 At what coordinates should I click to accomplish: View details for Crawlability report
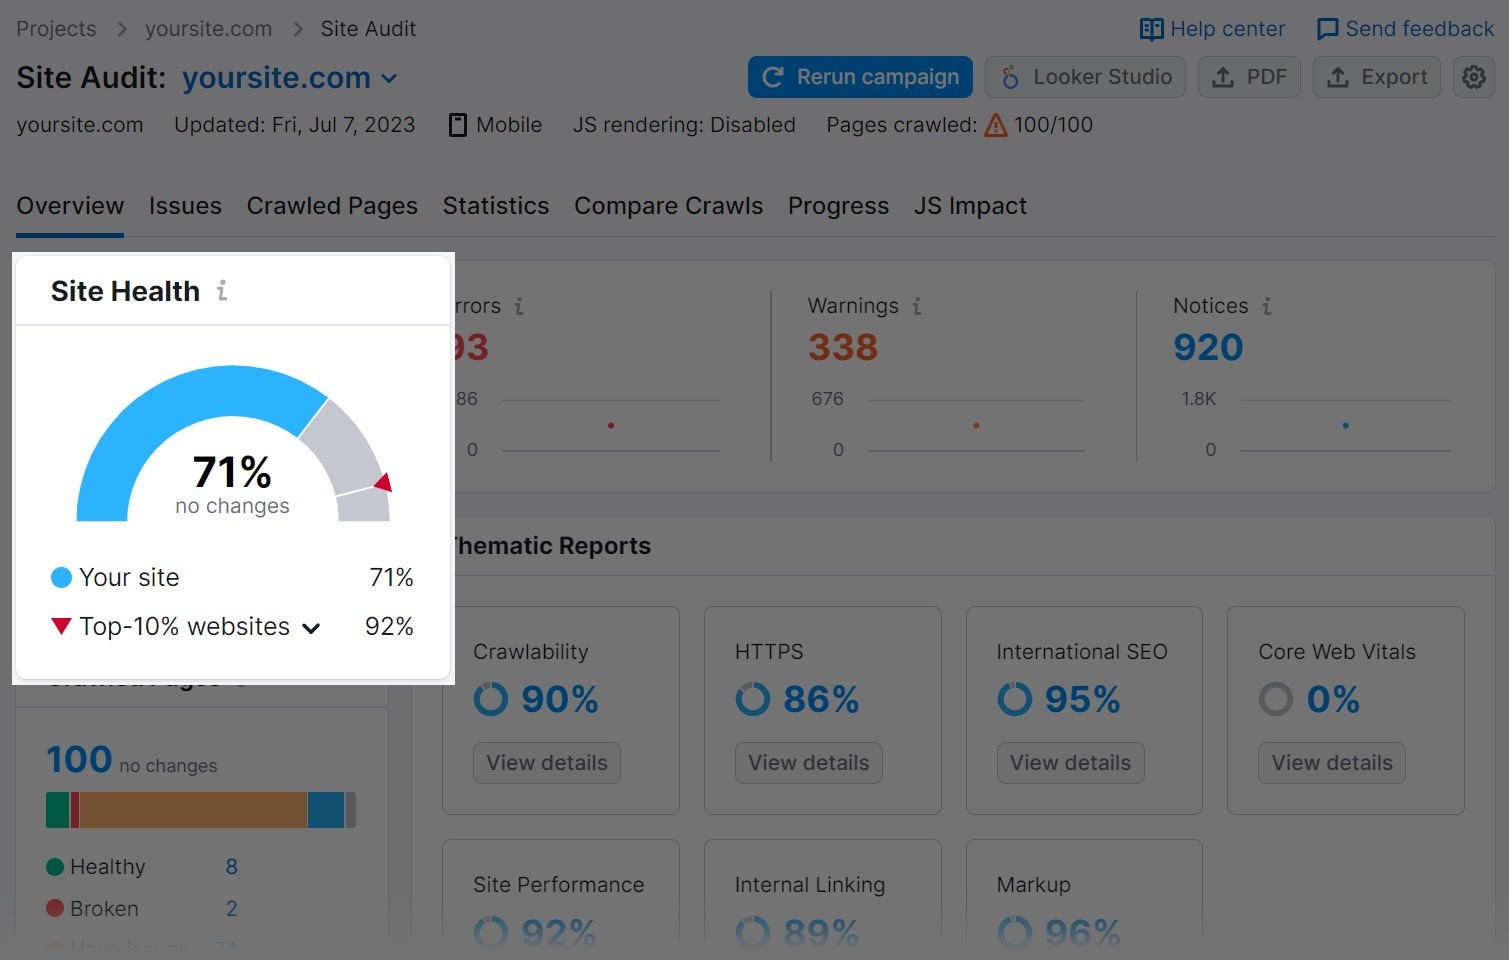point(546,763)
